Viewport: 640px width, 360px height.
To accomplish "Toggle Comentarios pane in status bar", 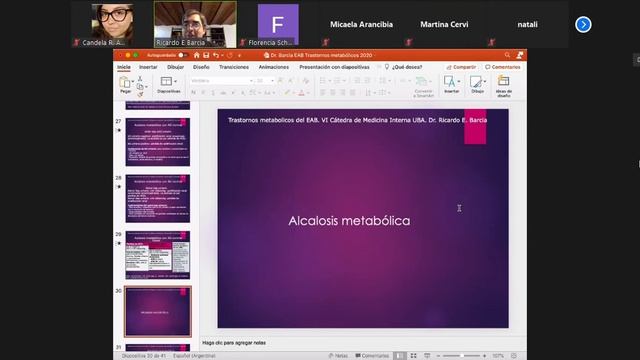I will 372,356.
